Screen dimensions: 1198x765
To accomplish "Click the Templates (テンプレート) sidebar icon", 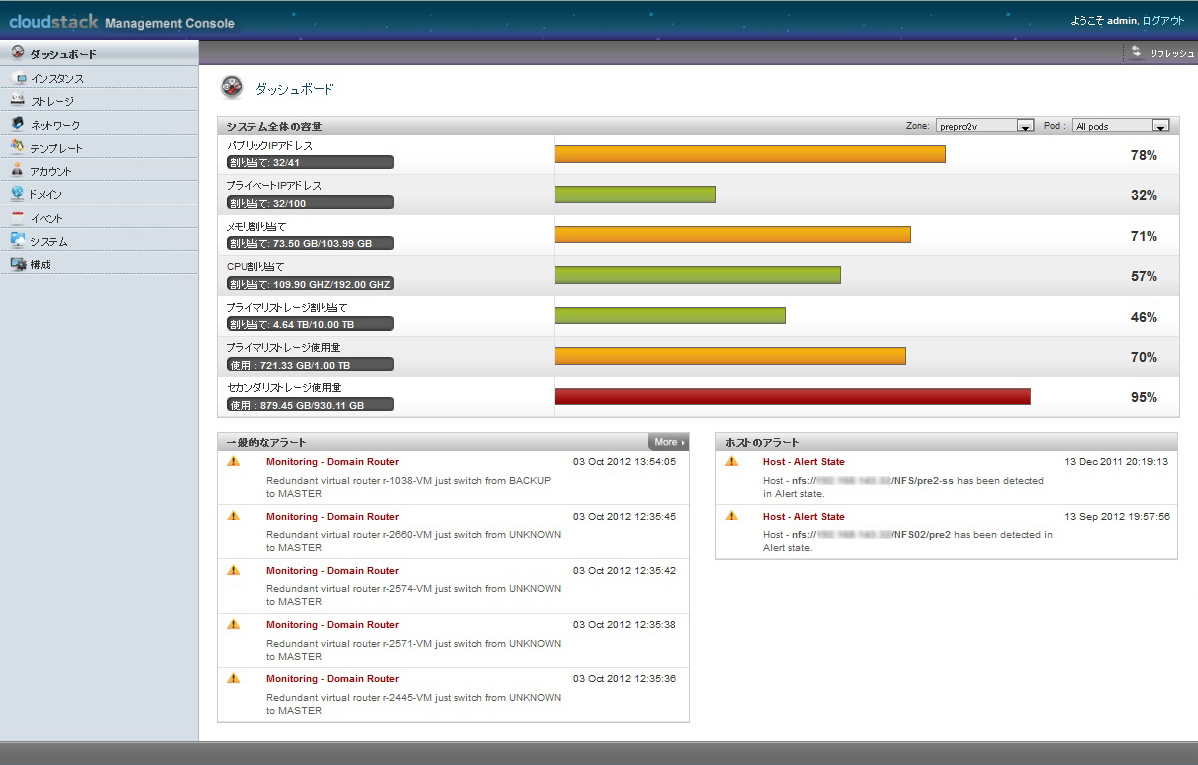I will [18, 146].
